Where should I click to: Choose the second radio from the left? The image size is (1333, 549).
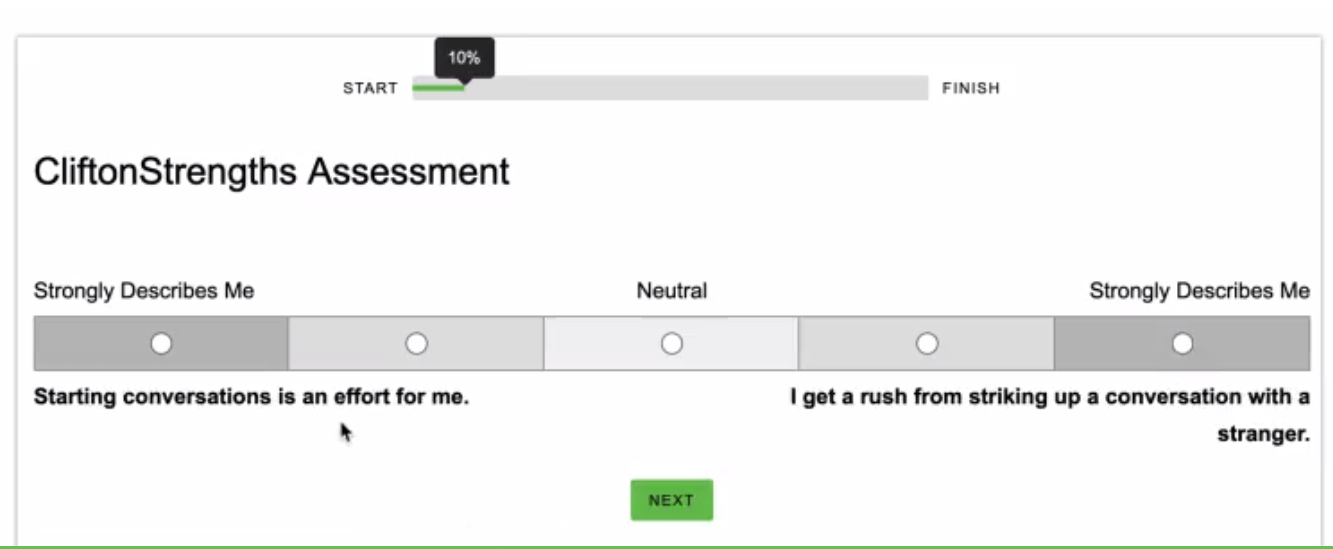(x=416, y=344)
